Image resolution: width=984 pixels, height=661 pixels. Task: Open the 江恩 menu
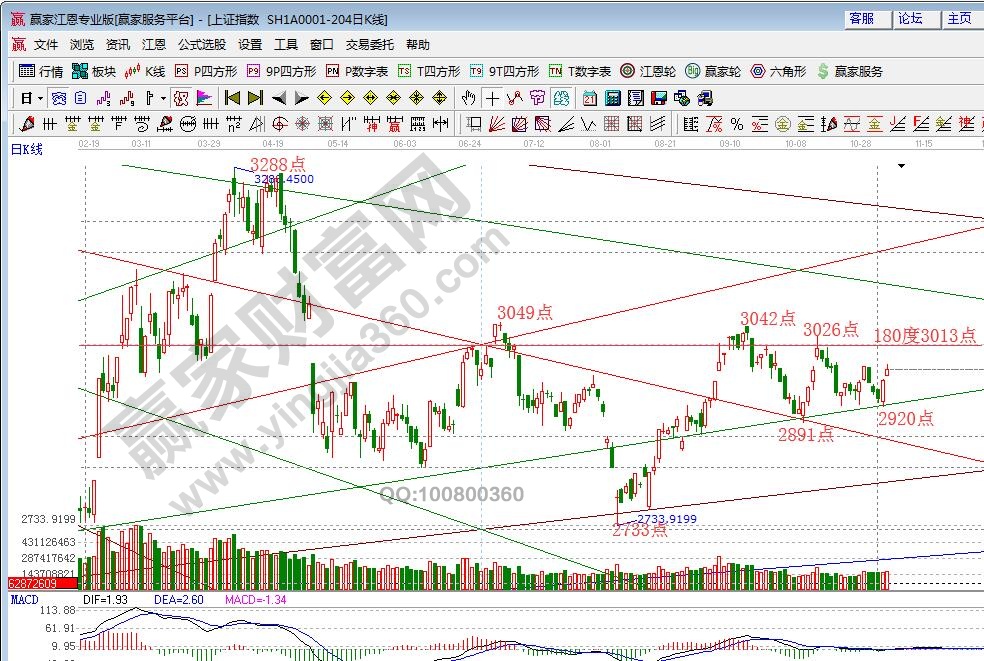click(x=154, y=45)
